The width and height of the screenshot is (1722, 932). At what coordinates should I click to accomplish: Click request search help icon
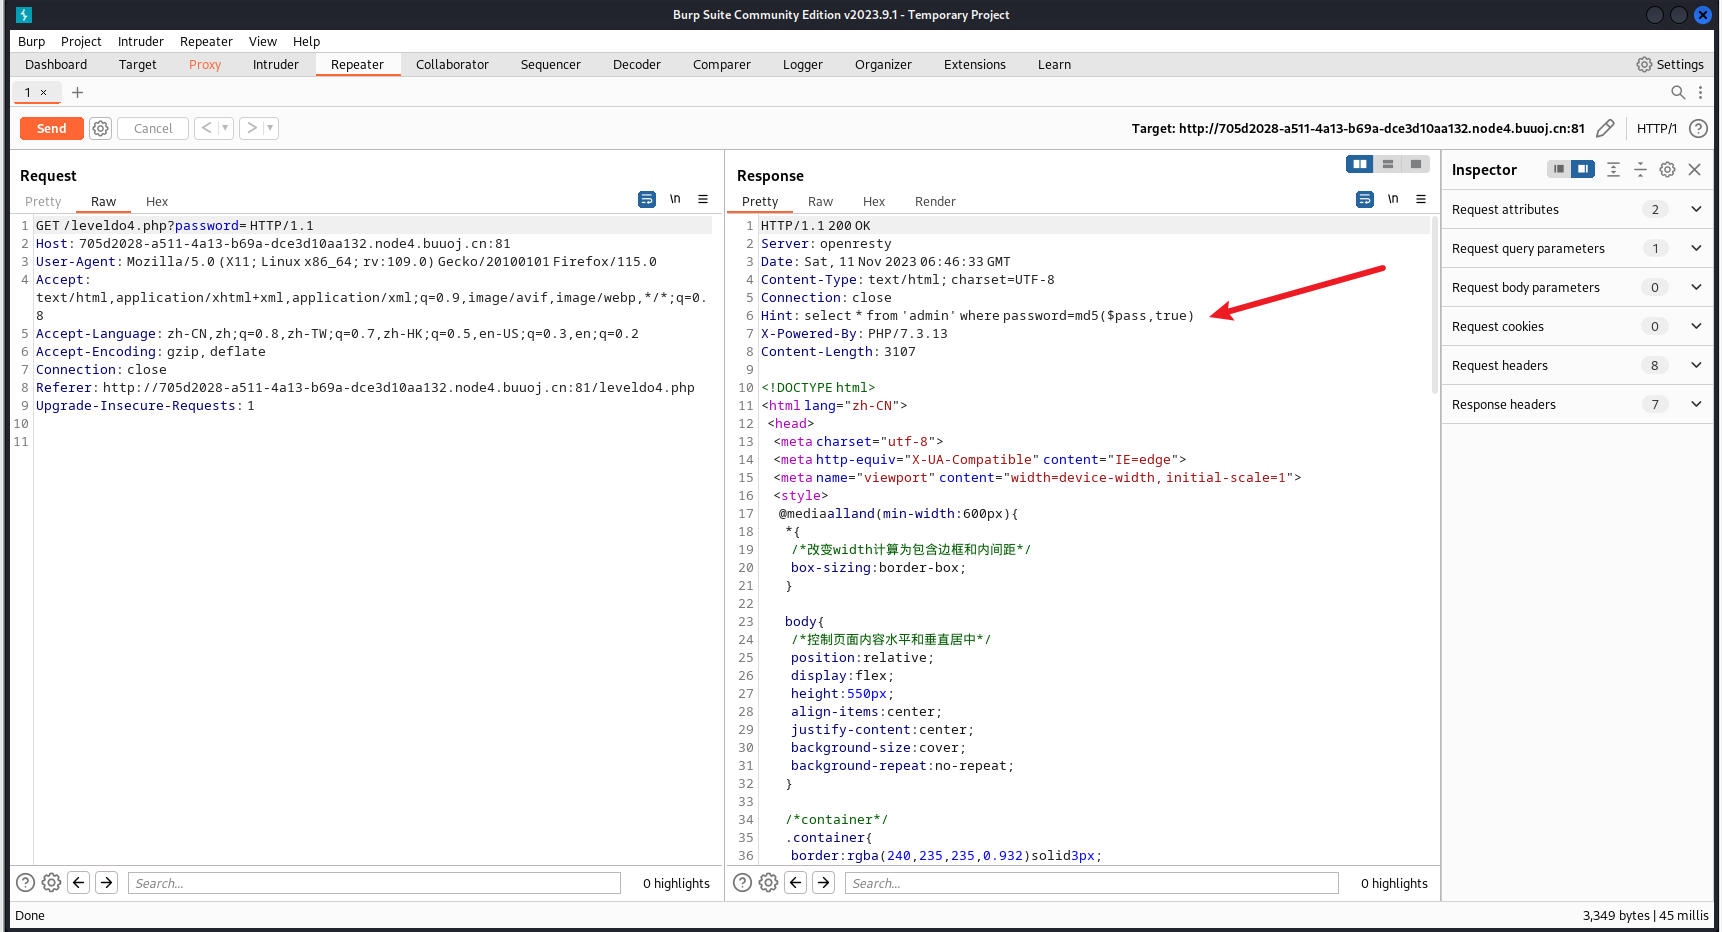tap(26, 882)
